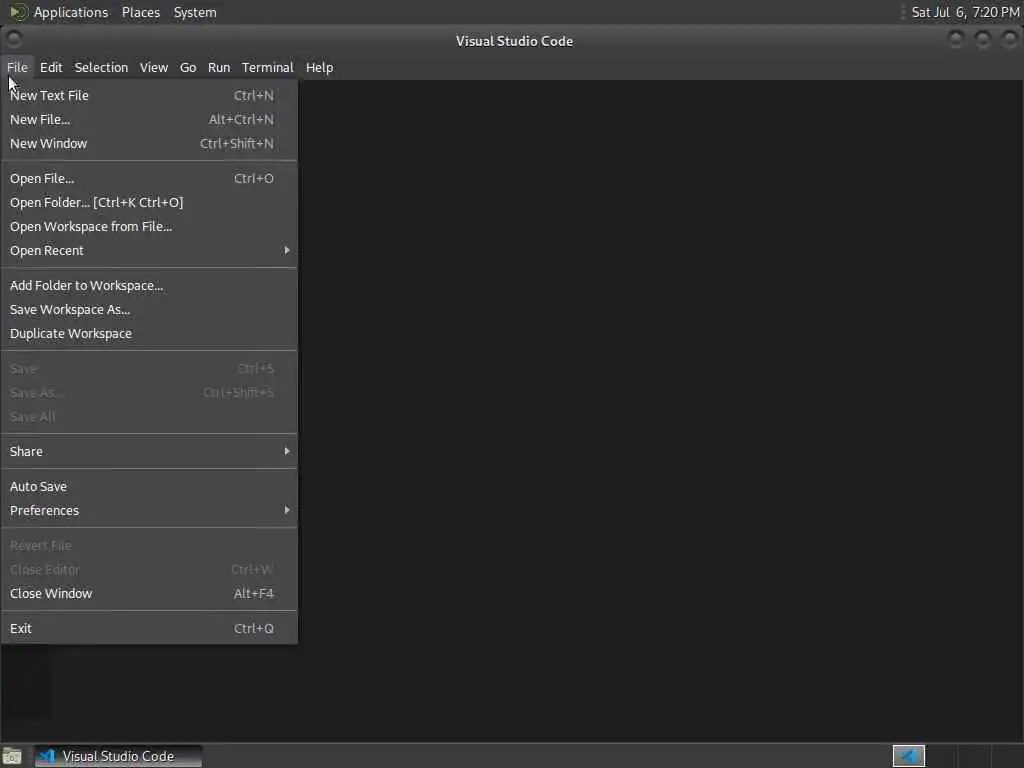Choose Open Workspace from File...
Screen dimensions: 1024x768
(x=149, y=227)
